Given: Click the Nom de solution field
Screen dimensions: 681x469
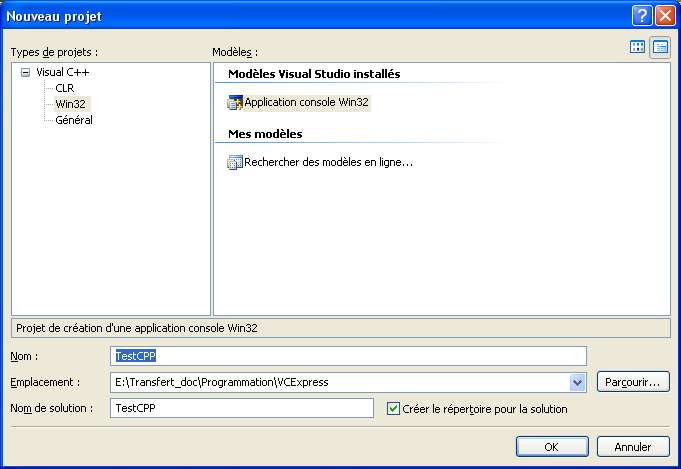Looking at the screenshot, I should click(x=241, y=408).
